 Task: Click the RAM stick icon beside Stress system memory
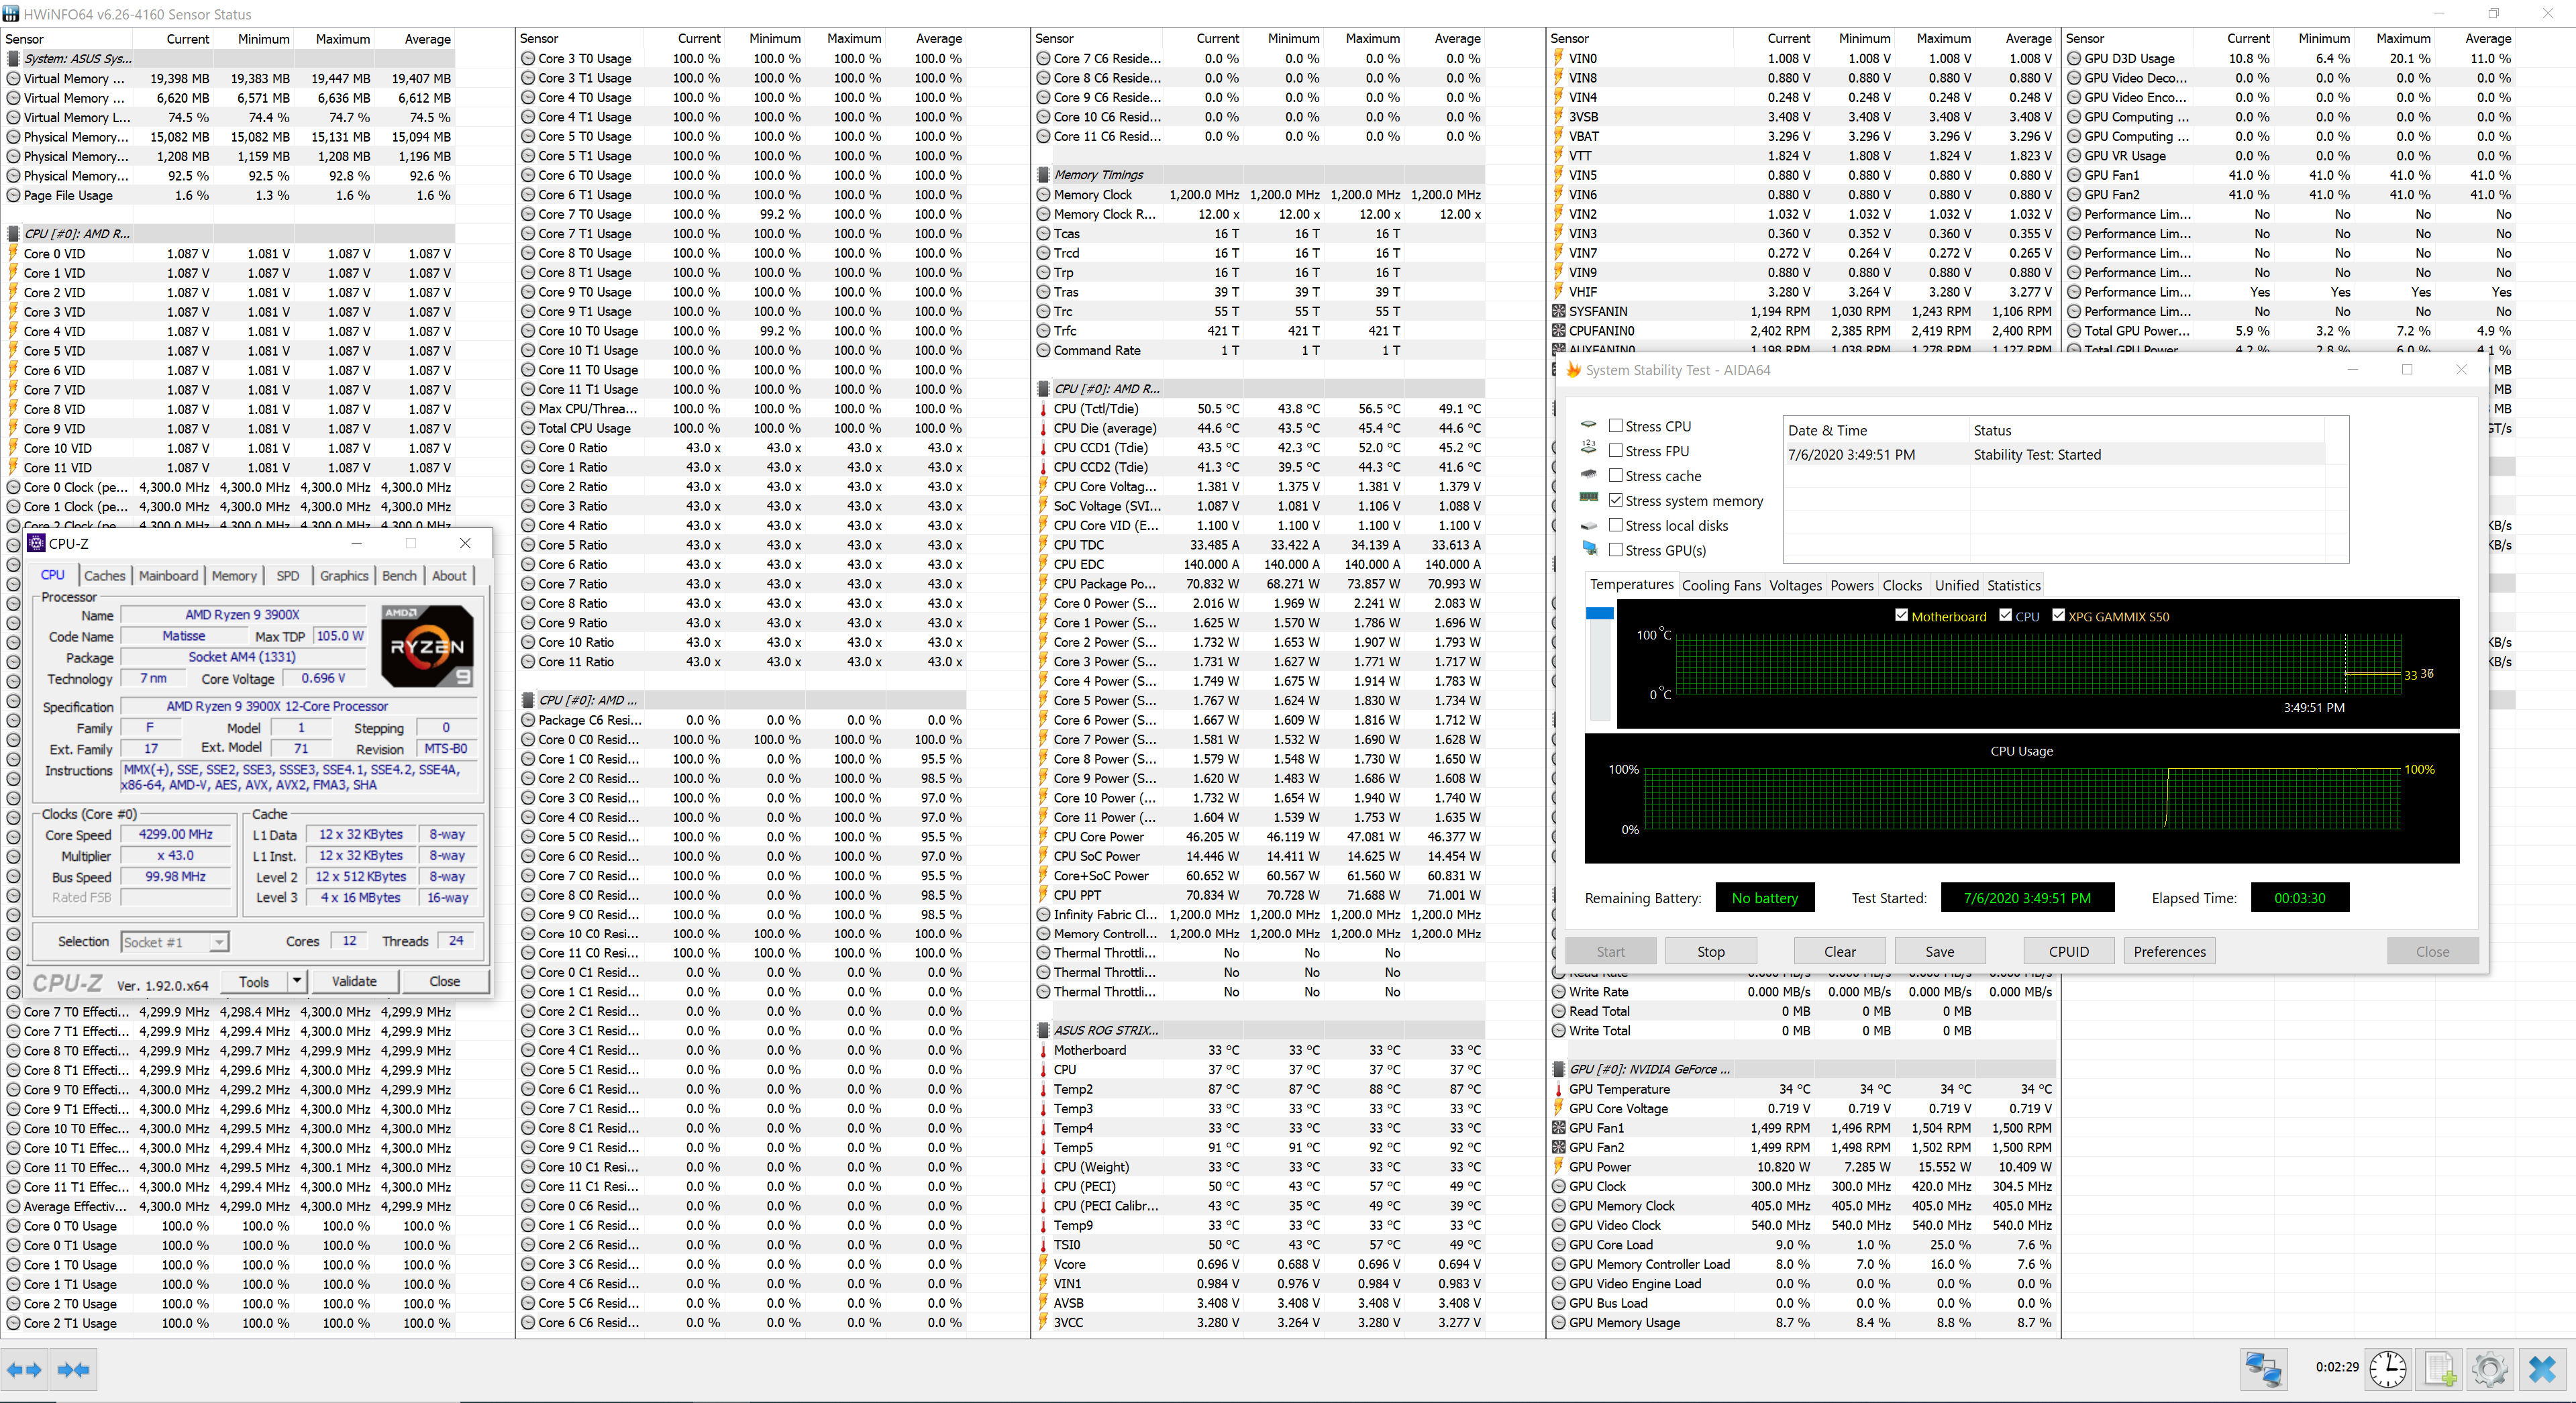tap(1589, 498)
